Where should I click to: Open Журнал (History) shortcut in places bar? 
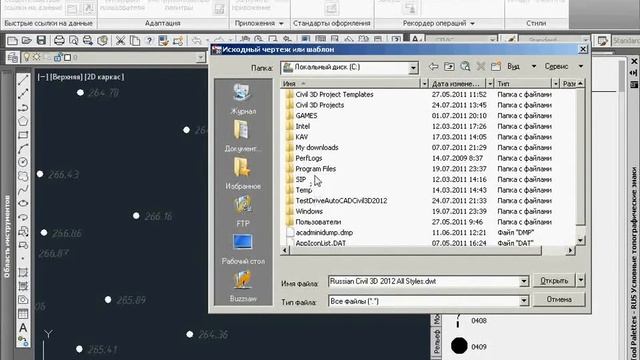(x=243, y=99)
